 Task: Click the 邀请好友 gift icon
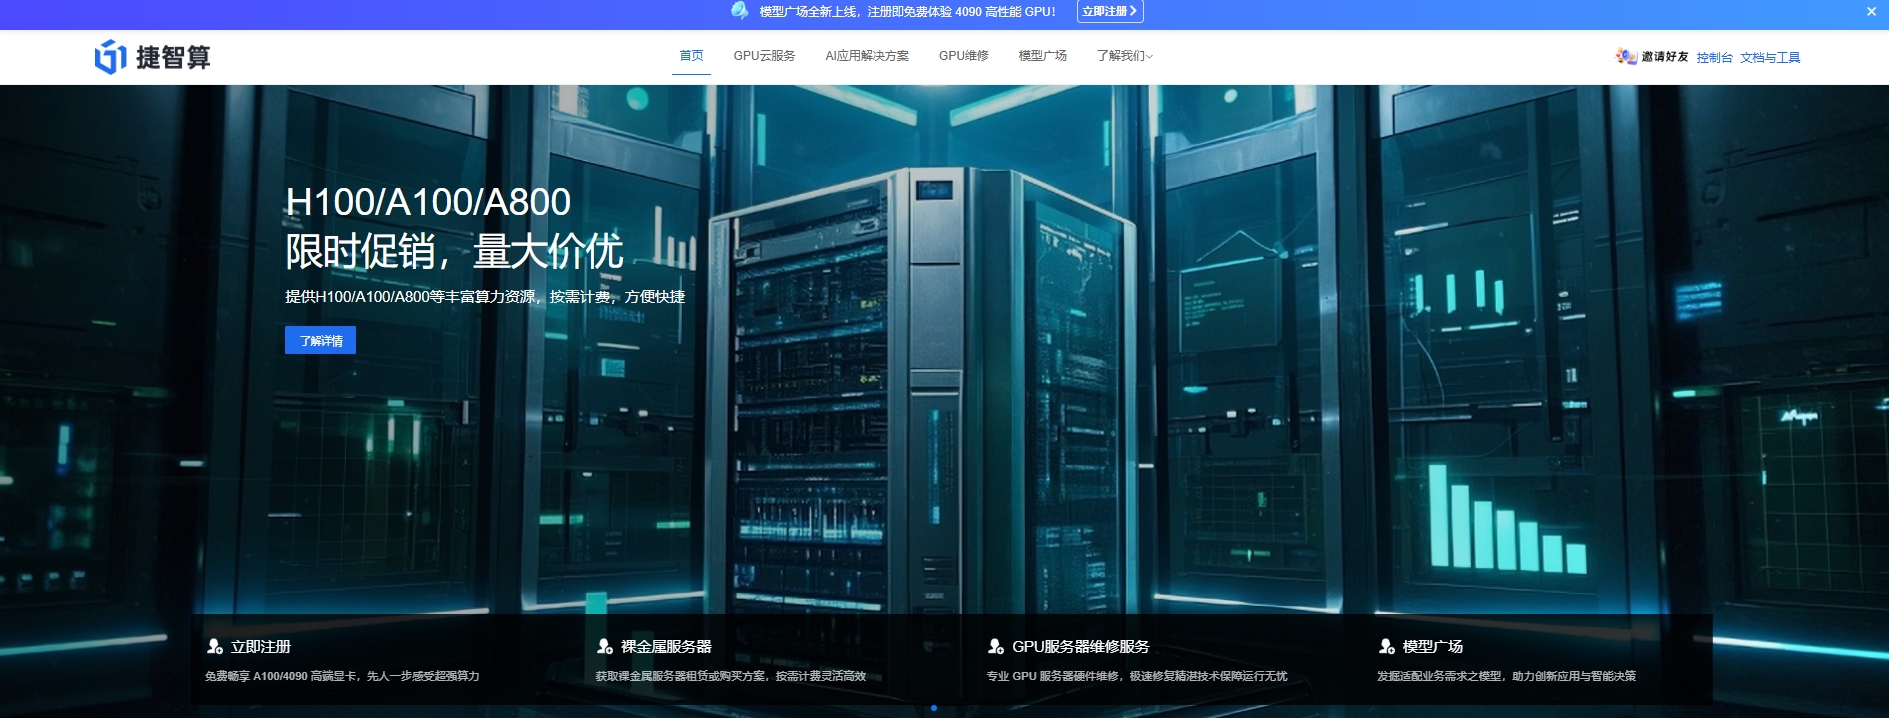[x=1625, y=56]
